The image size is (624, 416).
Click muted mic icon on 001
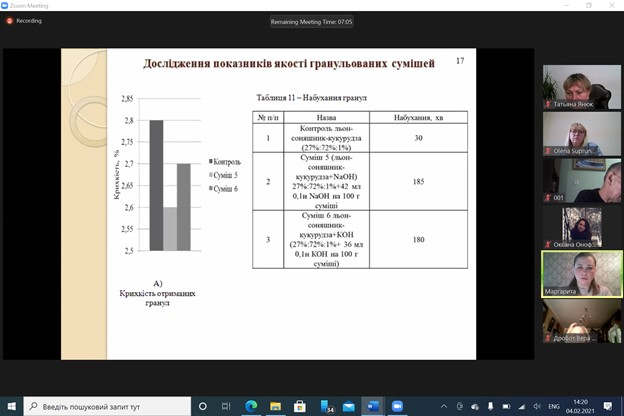(548, 197)
